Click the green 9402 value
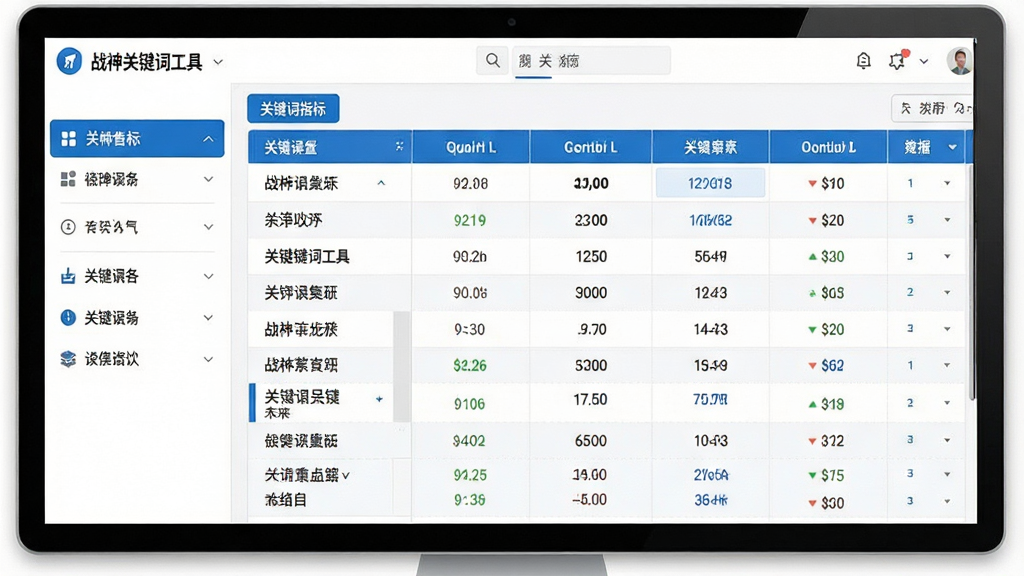Viewport: 1024px width, 576px height. pyautogui.click(x=469, y=441)
